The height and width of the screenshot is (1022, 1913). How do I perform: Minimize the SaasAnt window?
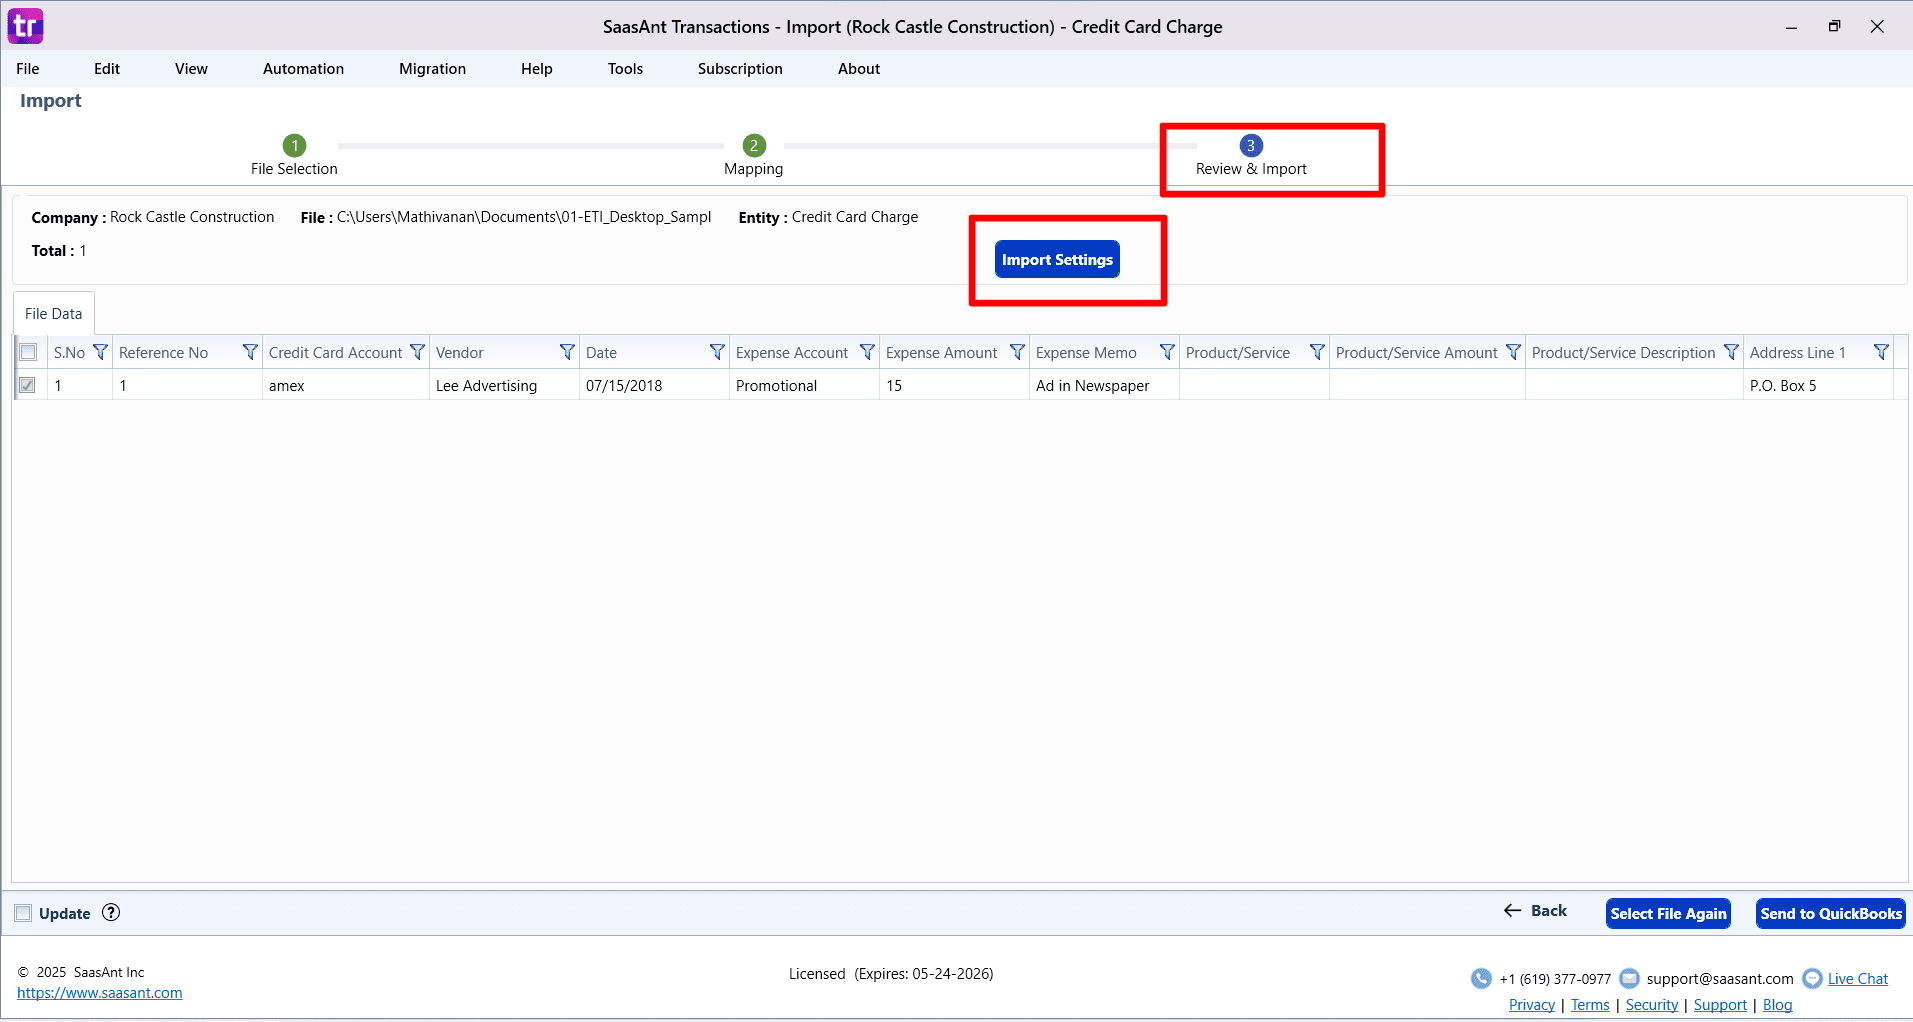(1791, 27)
